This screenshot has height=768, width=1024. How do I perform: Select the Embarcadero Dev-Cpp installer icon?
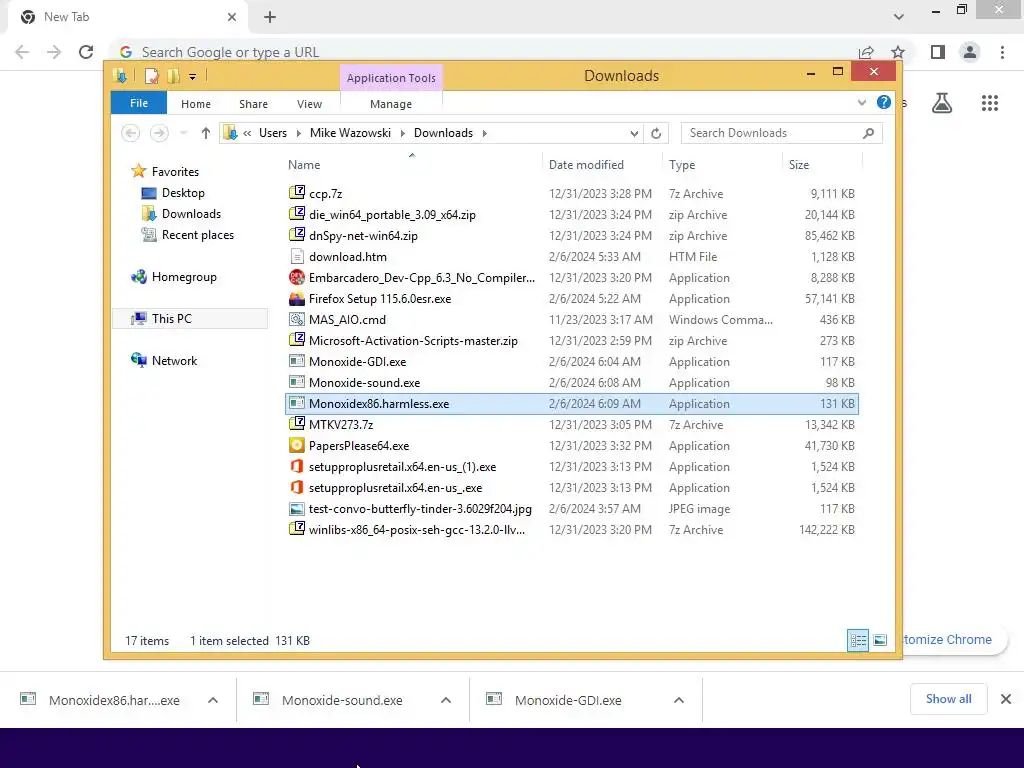[296, 278]
